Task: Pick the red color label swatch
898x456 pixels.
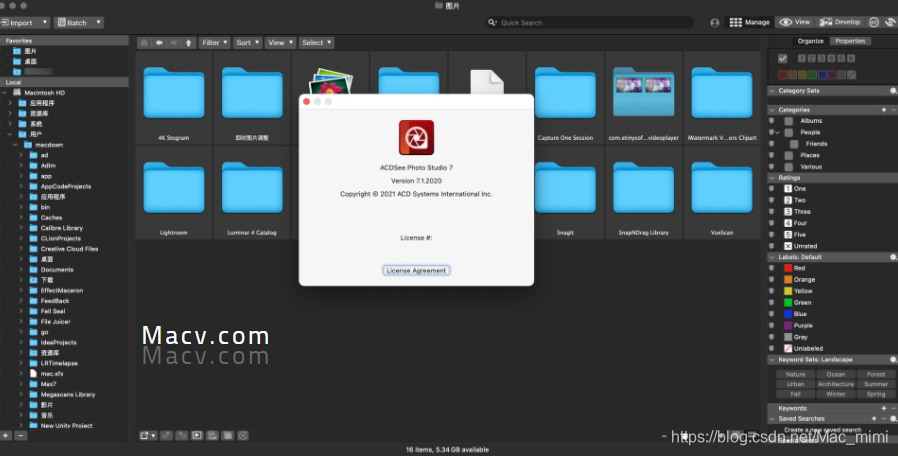Action: click(782, 75)
